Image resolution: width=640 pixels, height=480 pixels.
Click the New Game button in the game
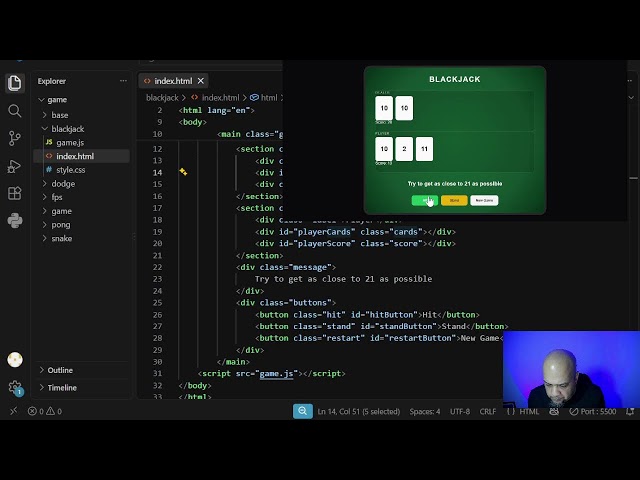pyautogui.click(x=484, y=200)
